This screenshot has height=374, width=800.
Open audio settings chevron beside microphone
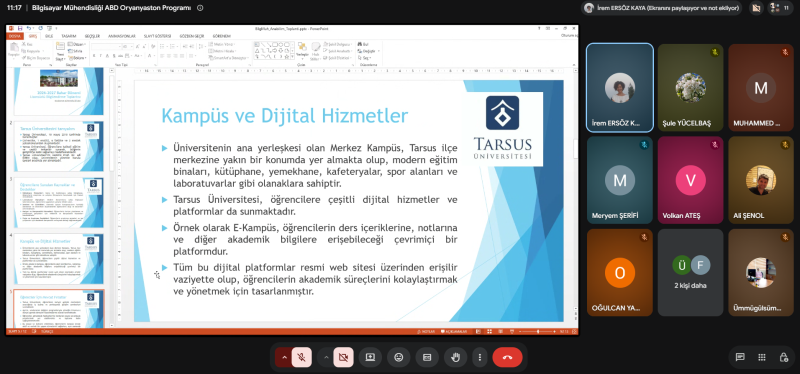pos(284,357)
